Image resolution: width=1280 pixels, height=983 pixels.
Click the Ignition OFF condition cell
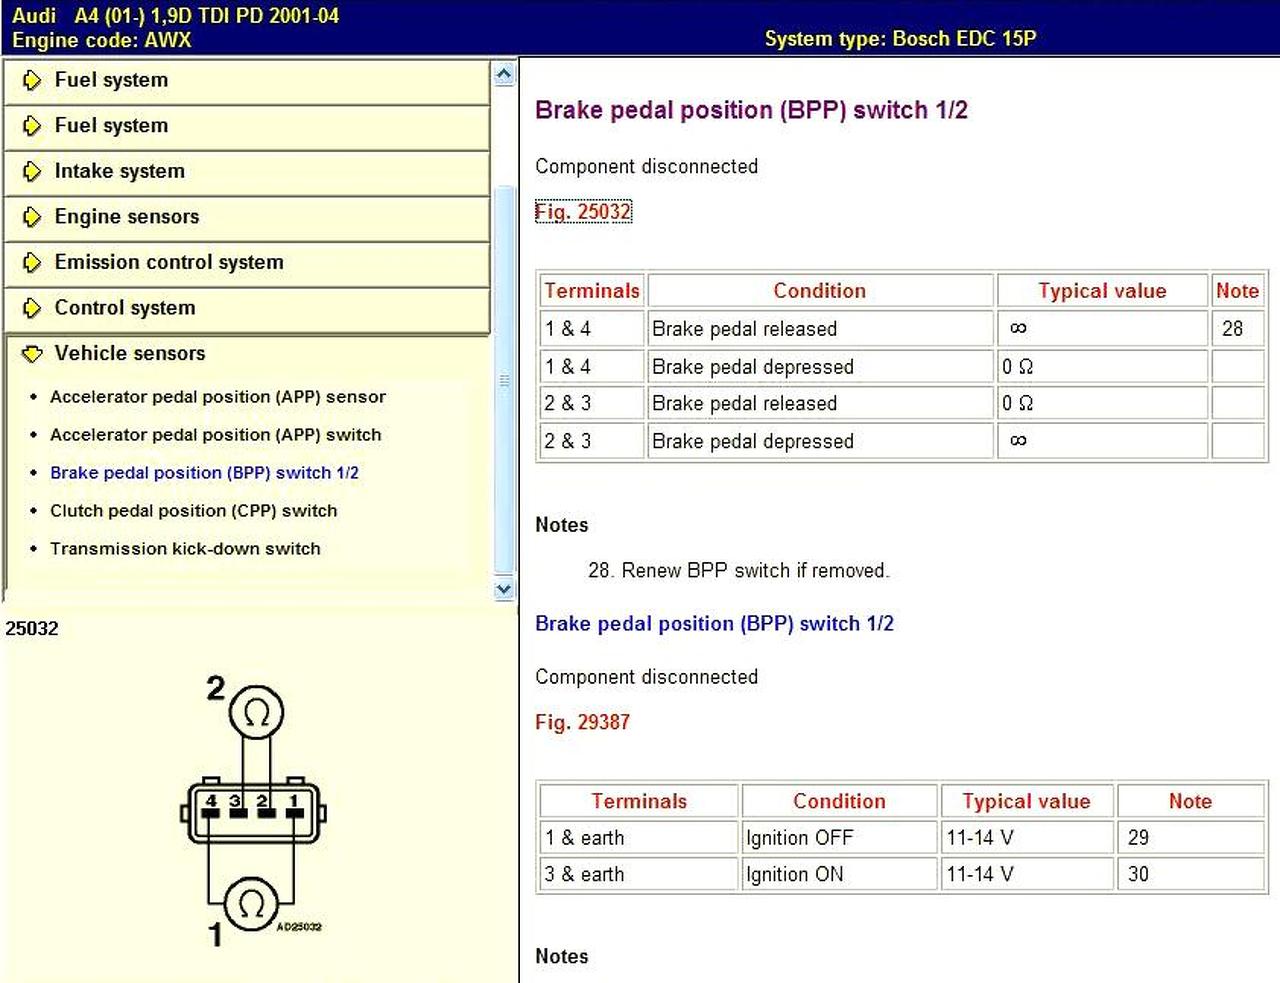(x=839, y=838)
